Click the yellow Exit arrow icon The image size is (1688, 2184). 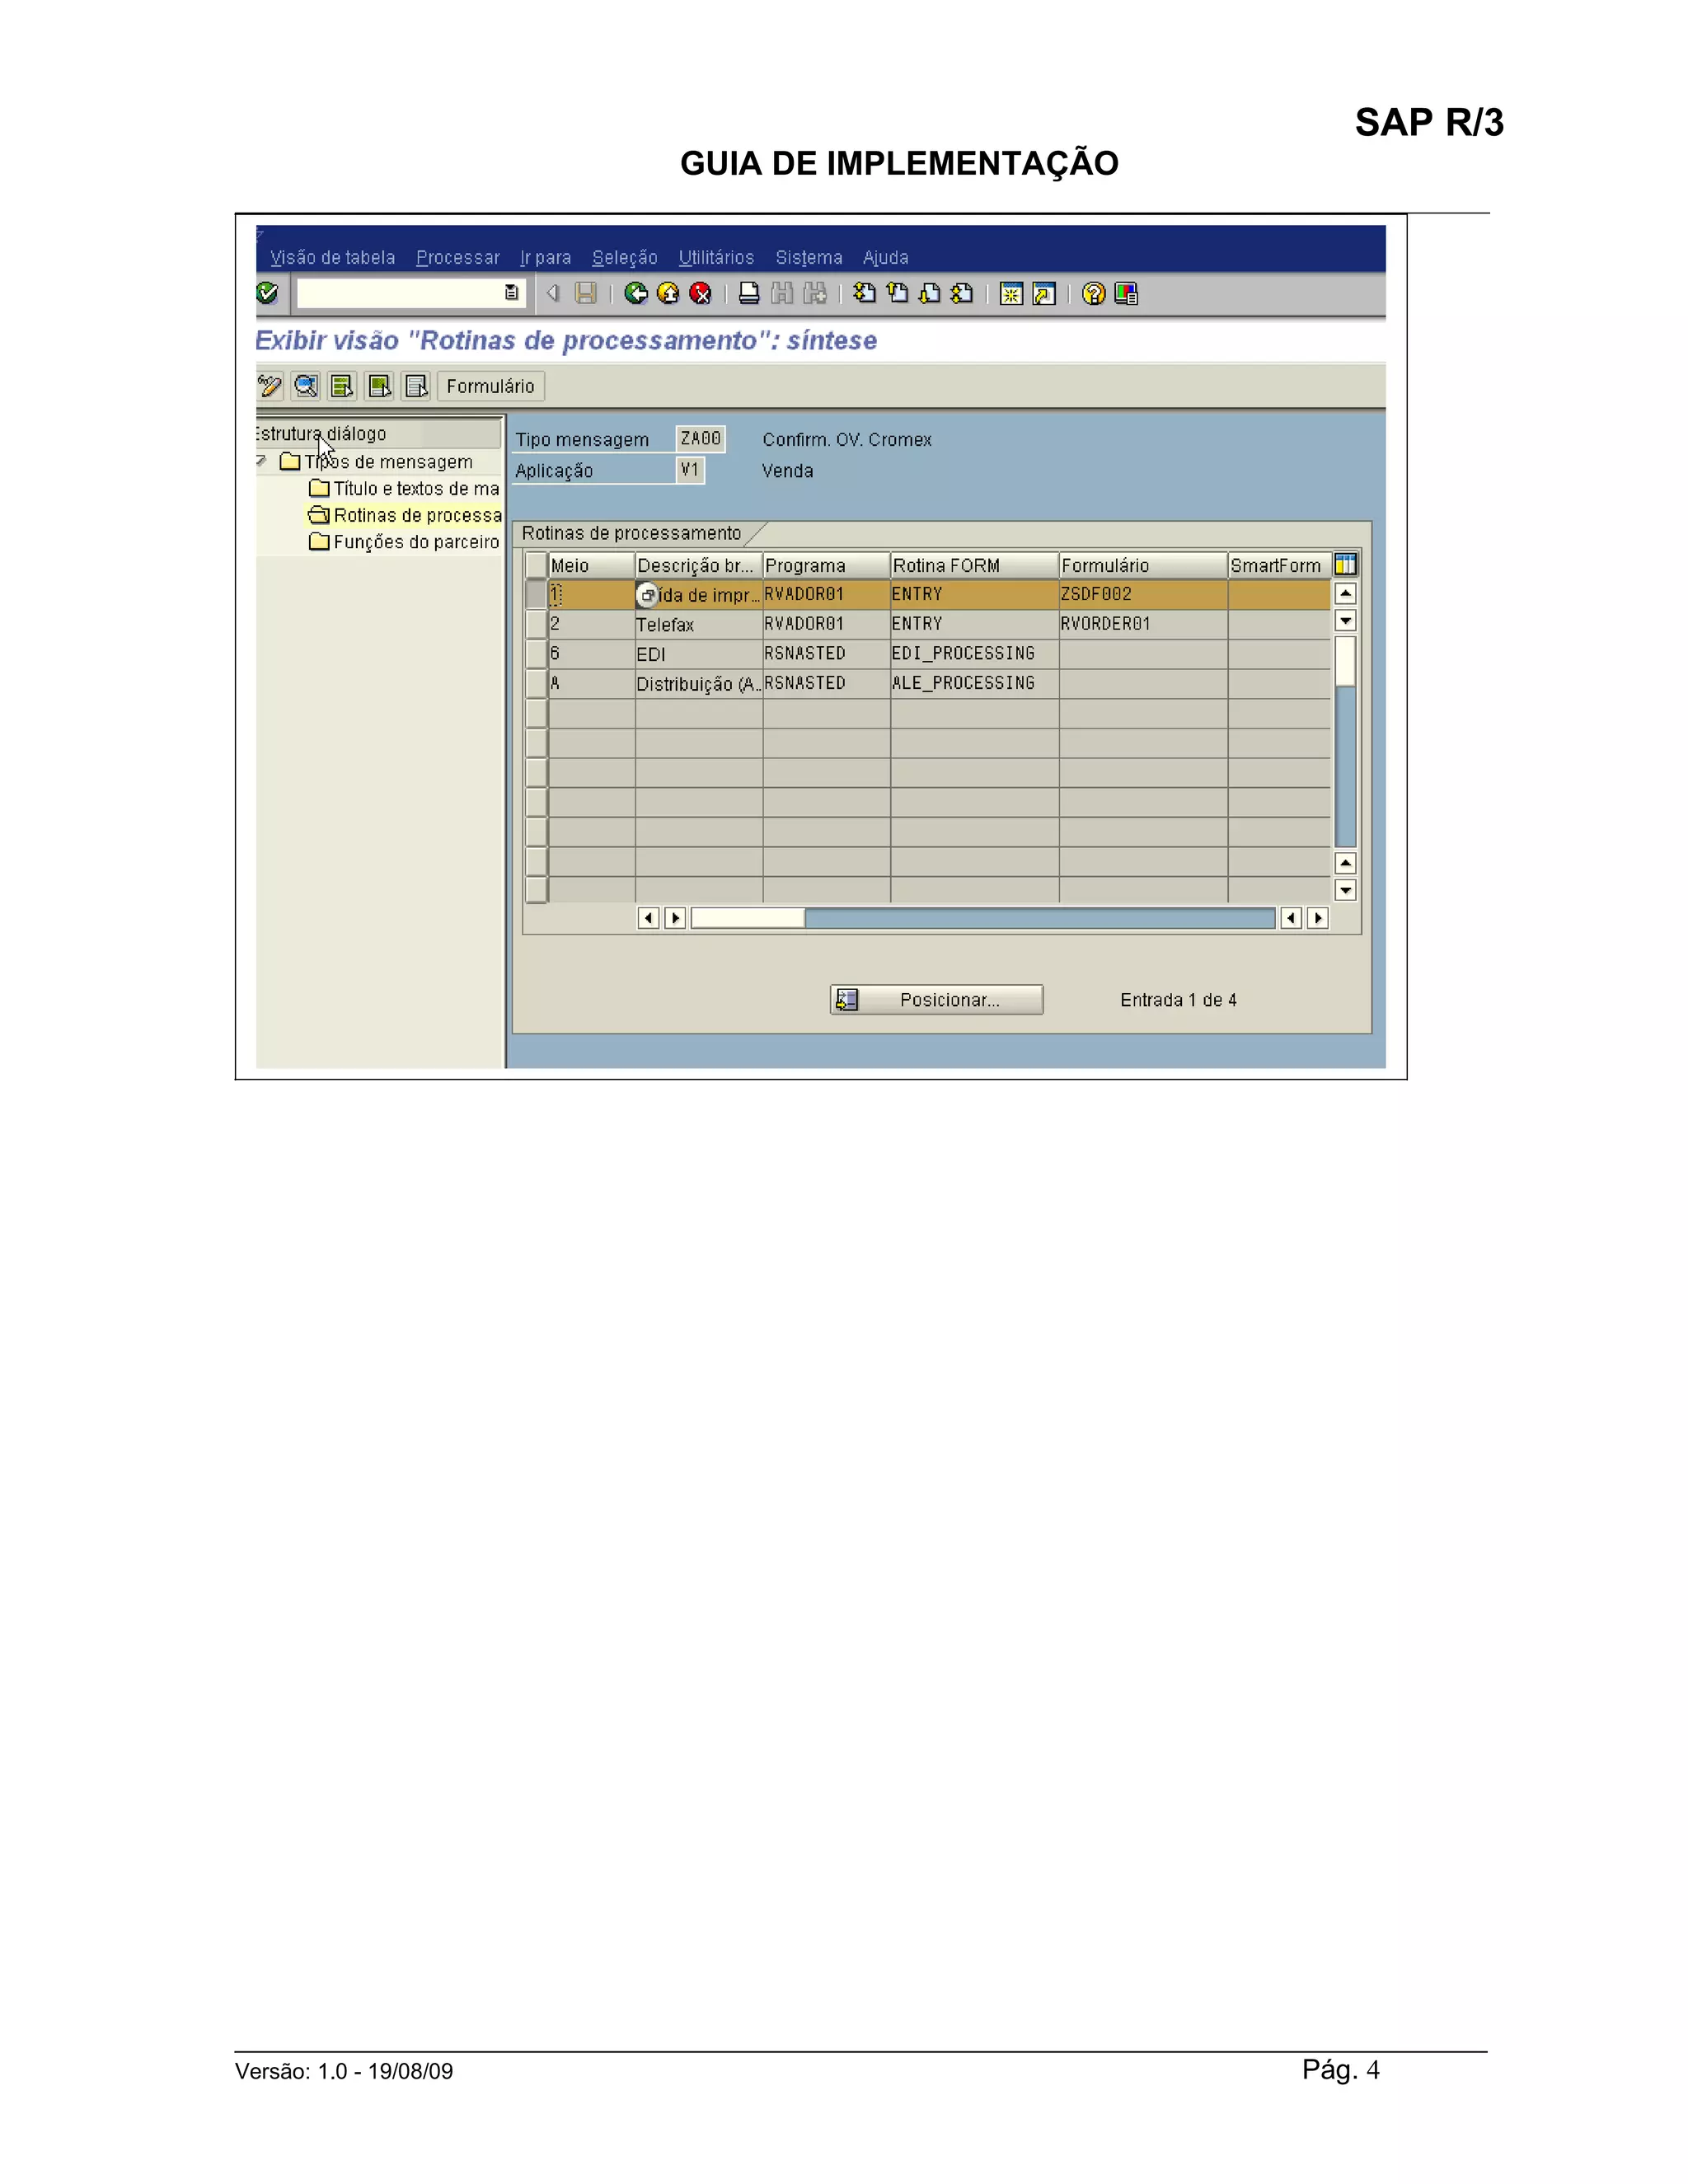tap(668, 293)
